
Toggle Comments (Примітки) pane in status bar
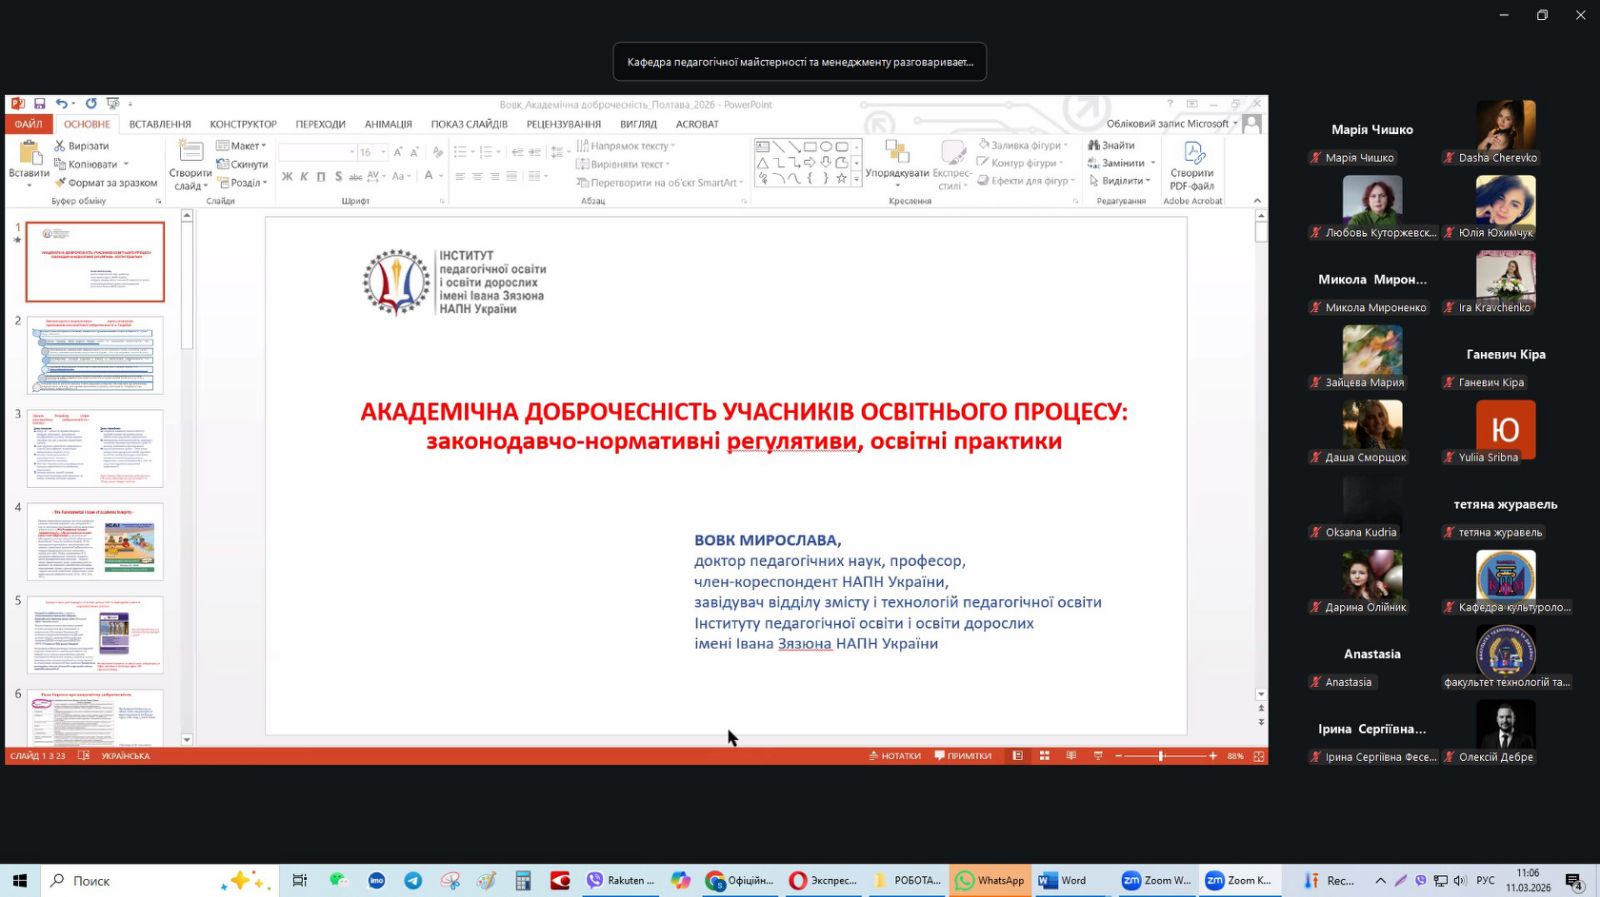[x=963, y=756]
